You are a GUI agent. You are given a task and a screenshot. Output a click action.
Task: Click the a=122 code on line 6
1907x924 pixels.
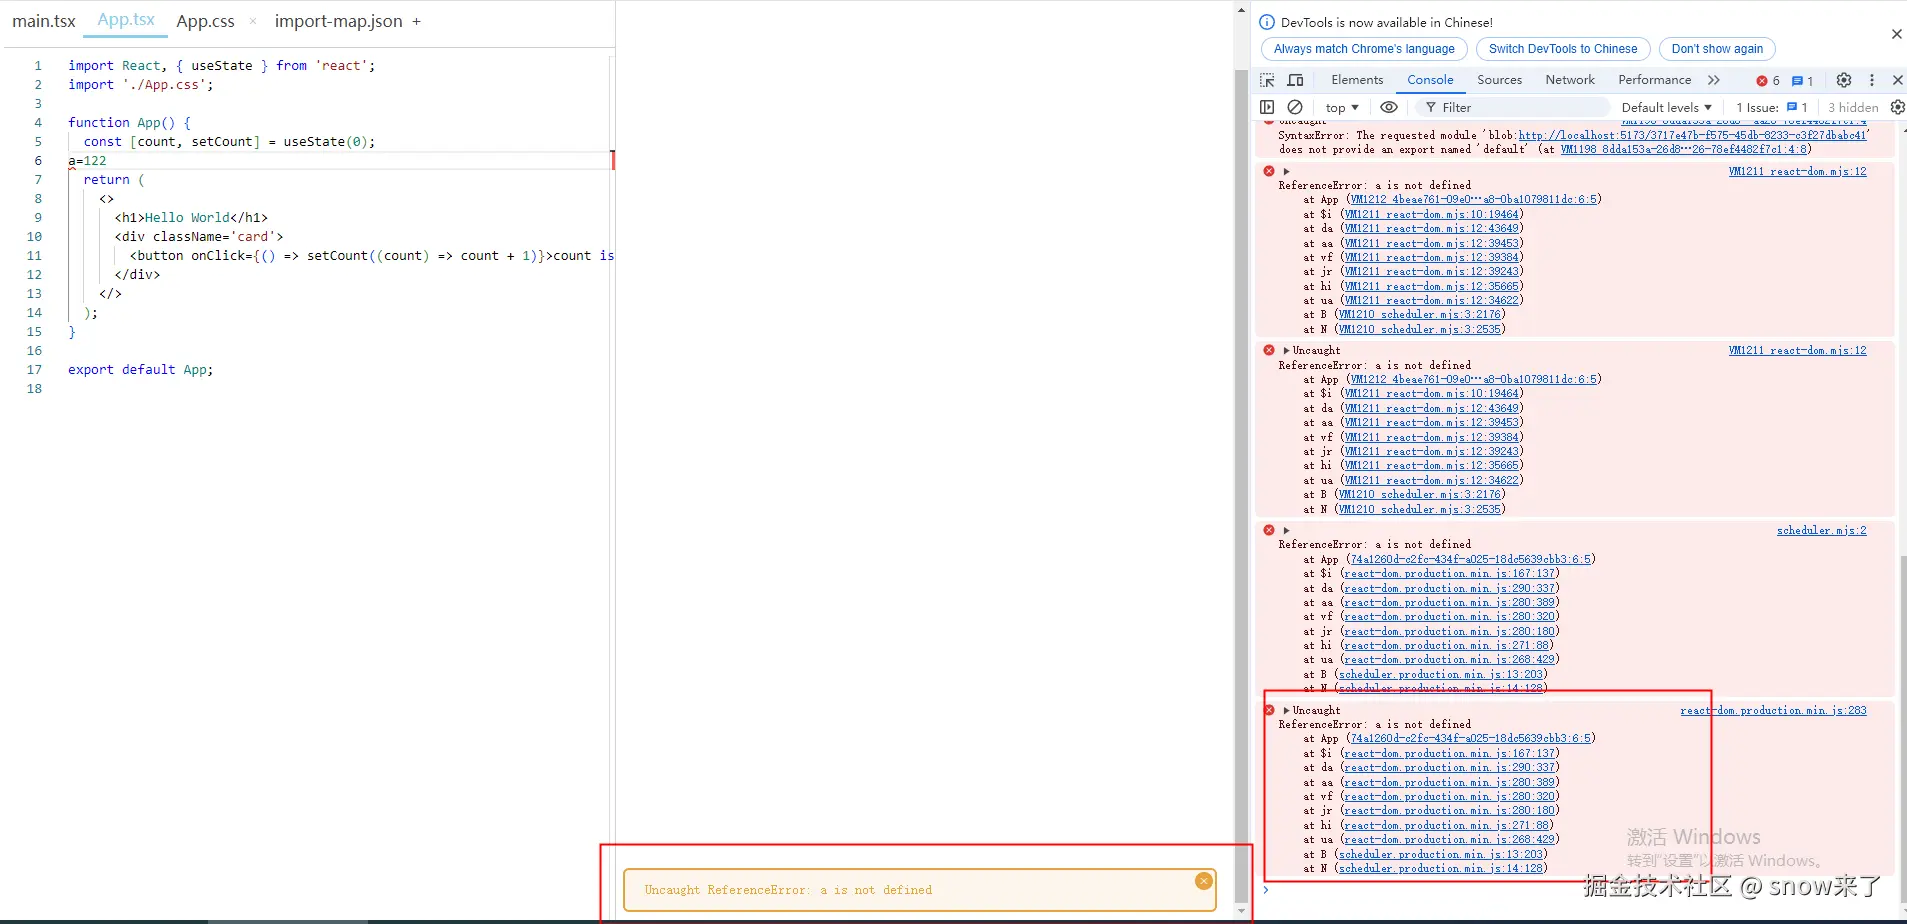click(87, 161)
